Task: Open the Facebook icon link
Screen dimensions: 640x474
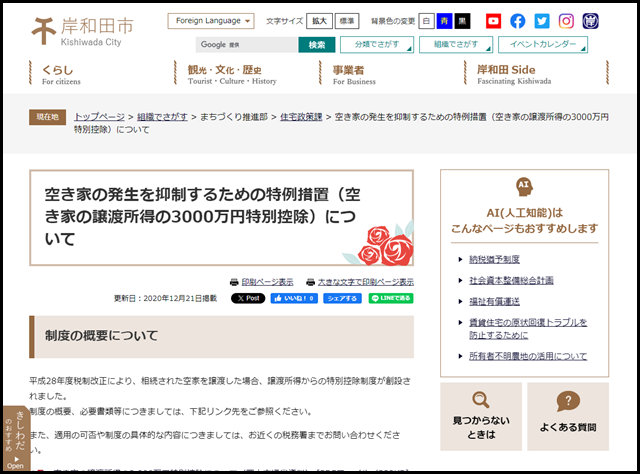Action: tap(518, 21)
